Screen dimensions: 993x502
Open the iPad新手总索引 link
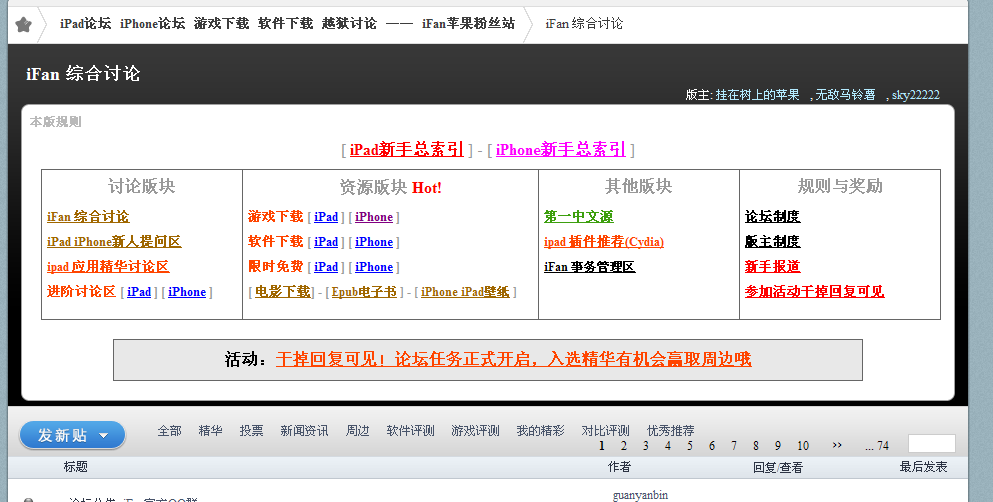(x=407, y=149)
